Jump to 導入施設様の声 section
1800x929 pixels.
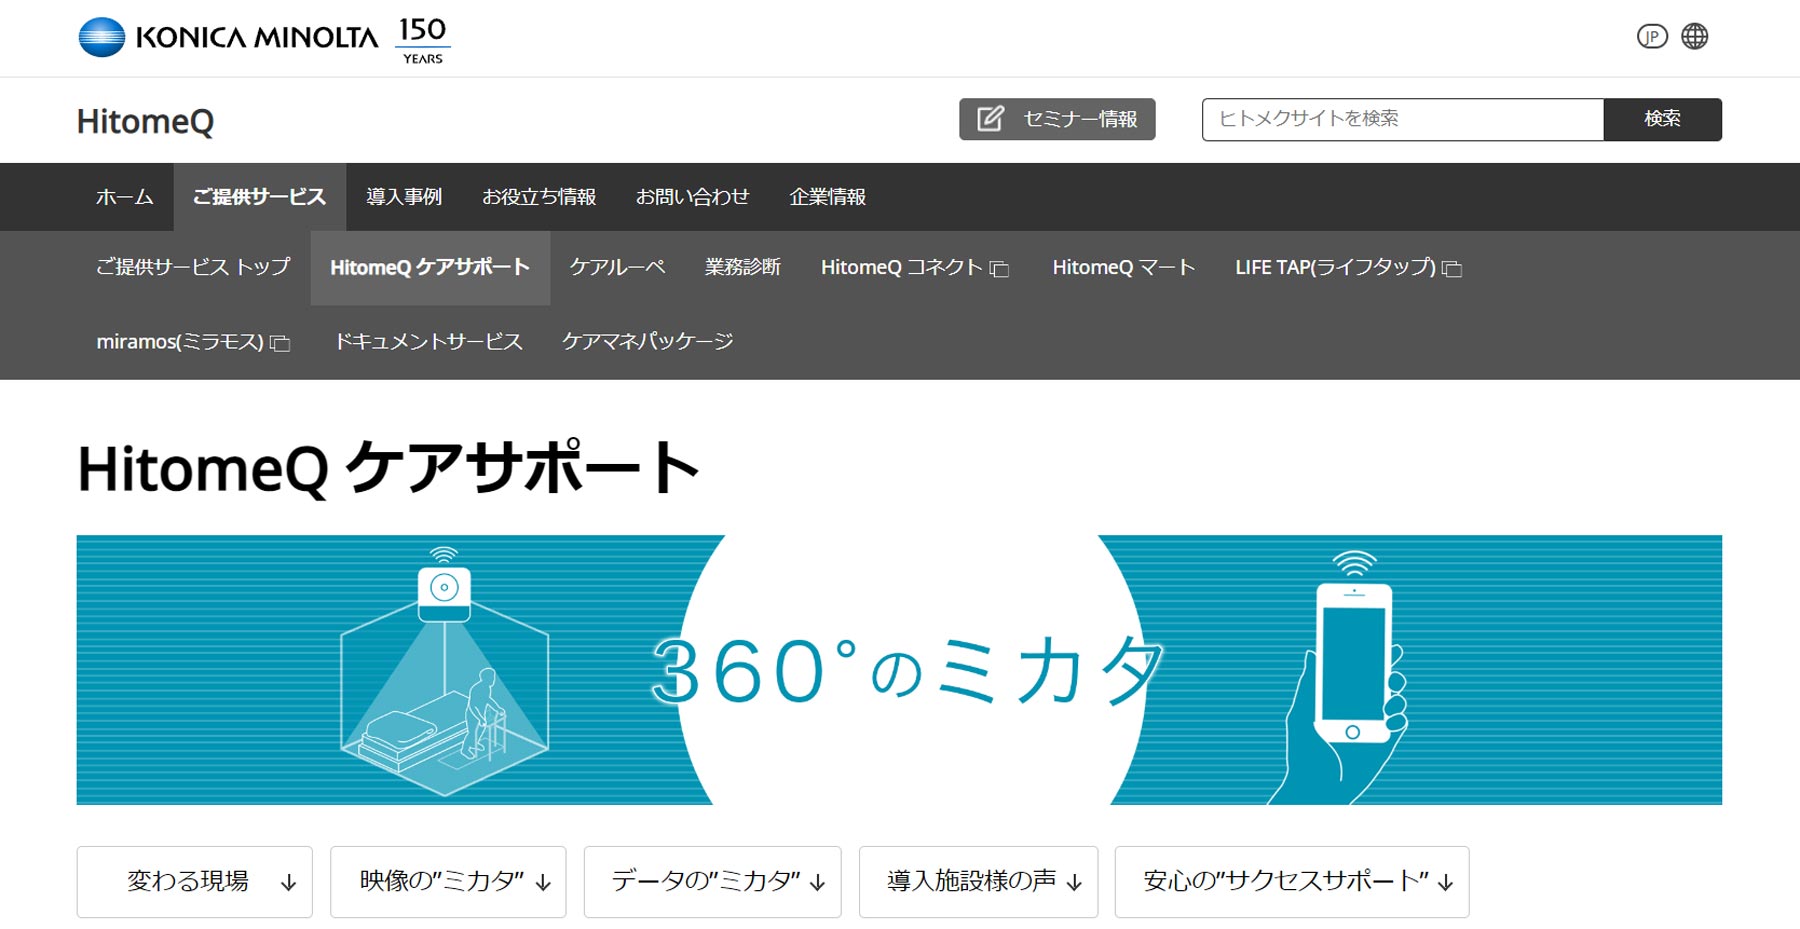pyautogui.click(x=978, y=882)
